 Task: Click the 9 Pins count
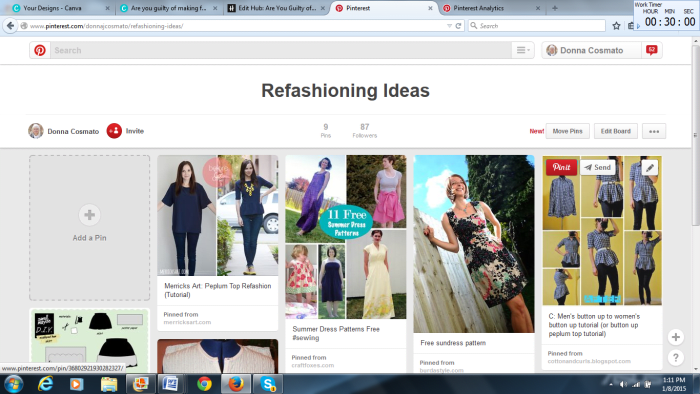[x=325, y=131]
